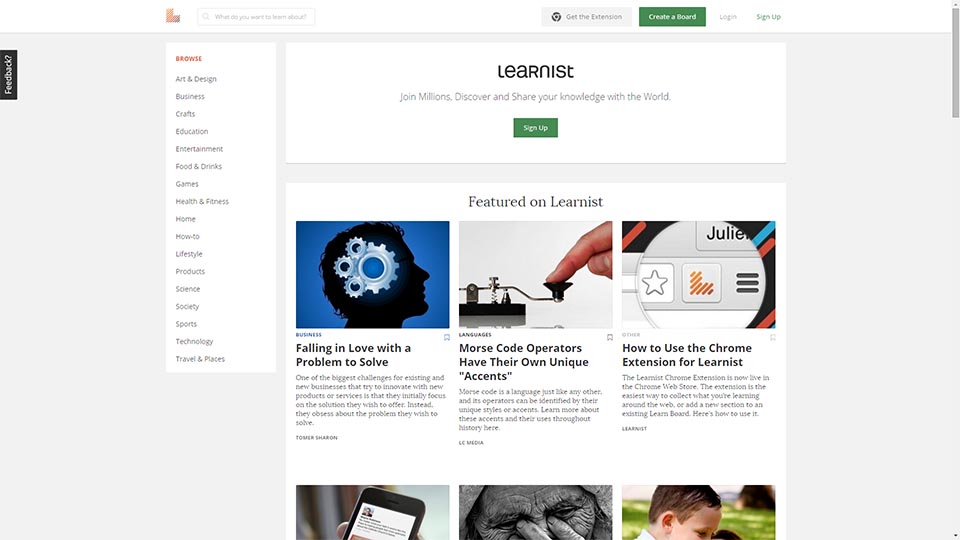Open the Tomer Sharon author link

click(x=317, y=438)
